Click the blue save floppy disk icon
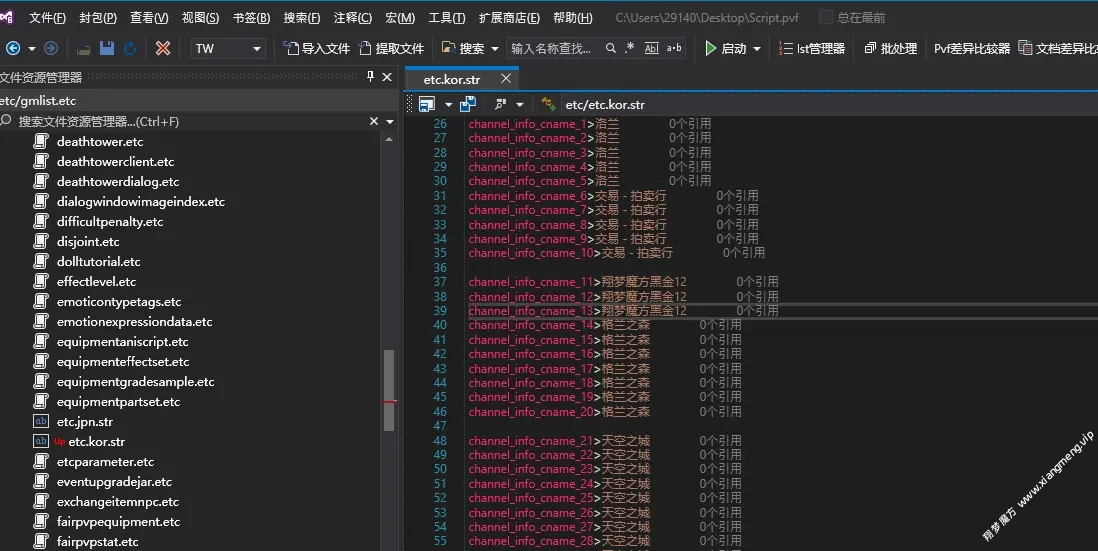 (x=106, y=48)
